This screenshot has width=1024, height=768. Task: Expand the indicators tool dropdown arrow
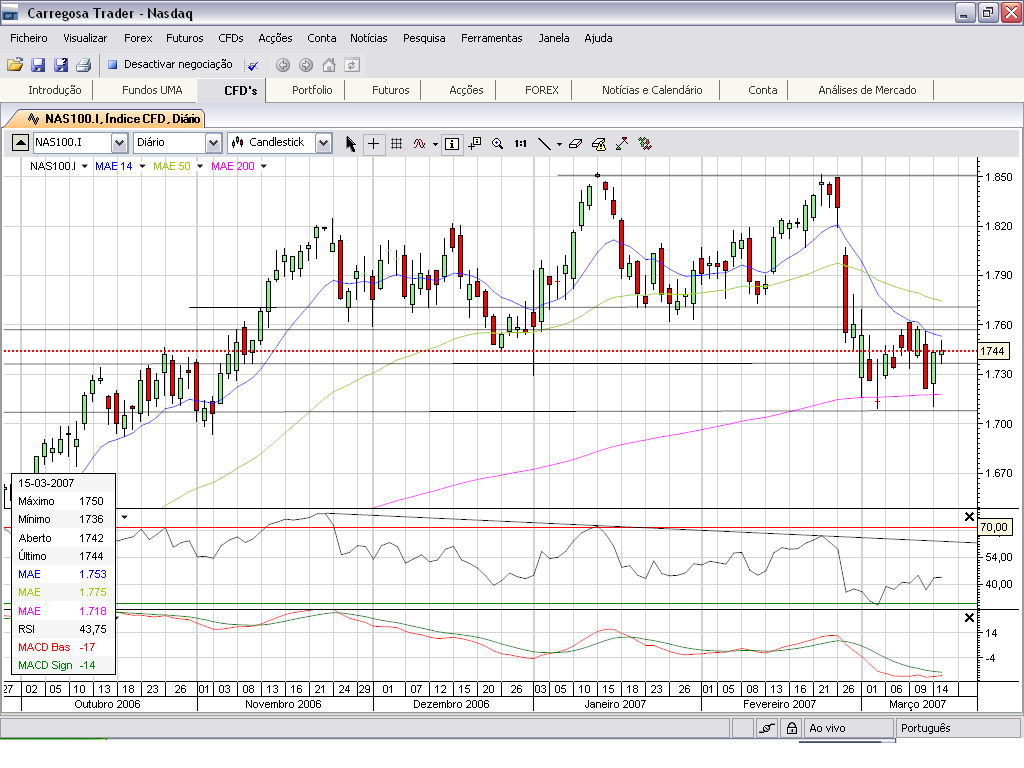(436, 144)
